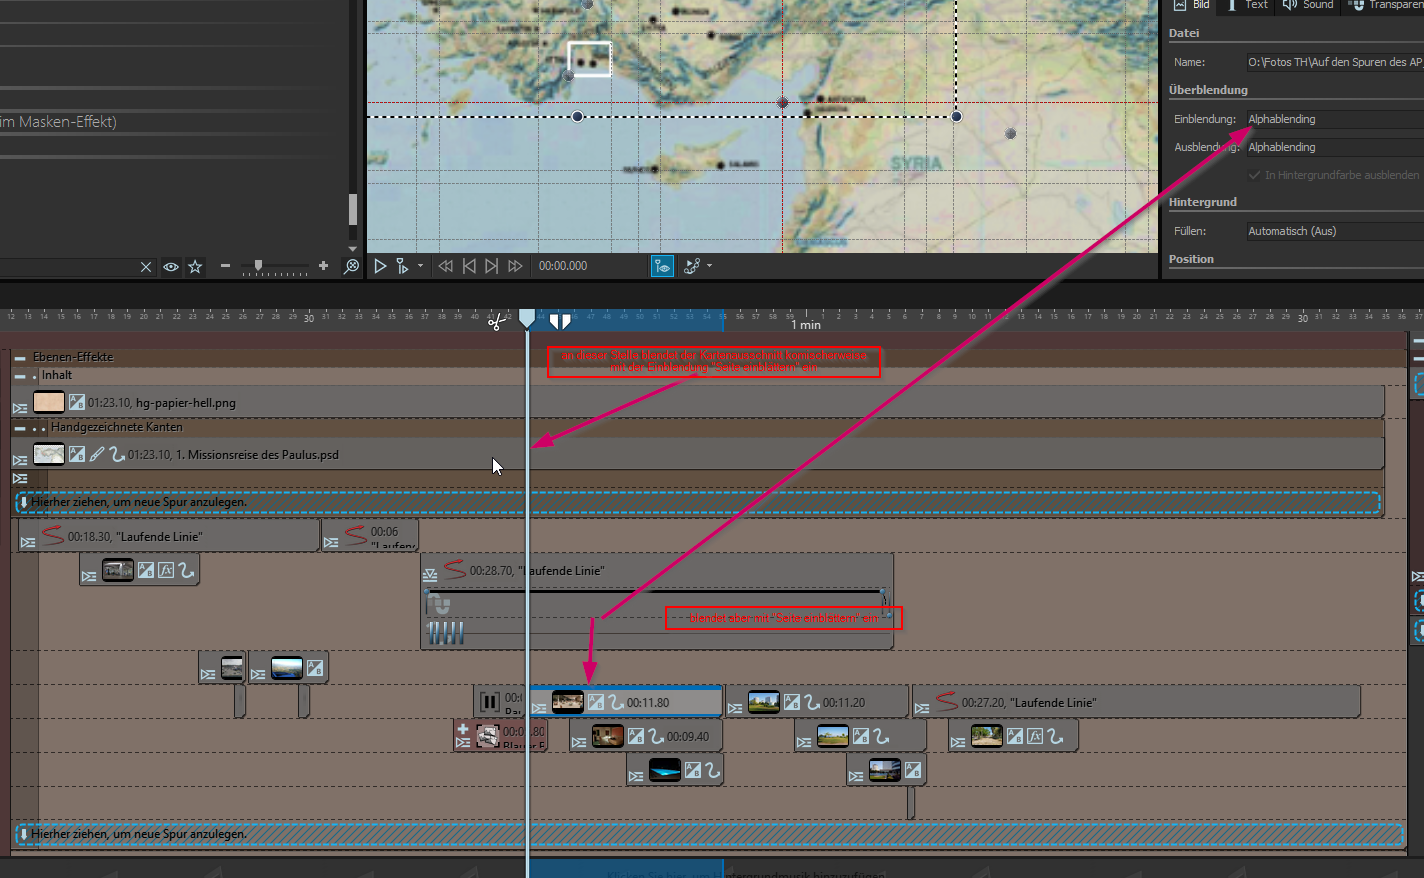Select the highlighted 00:11.80 image clip
This screenshot has height=878, width=1424.
tap(625, 702)
